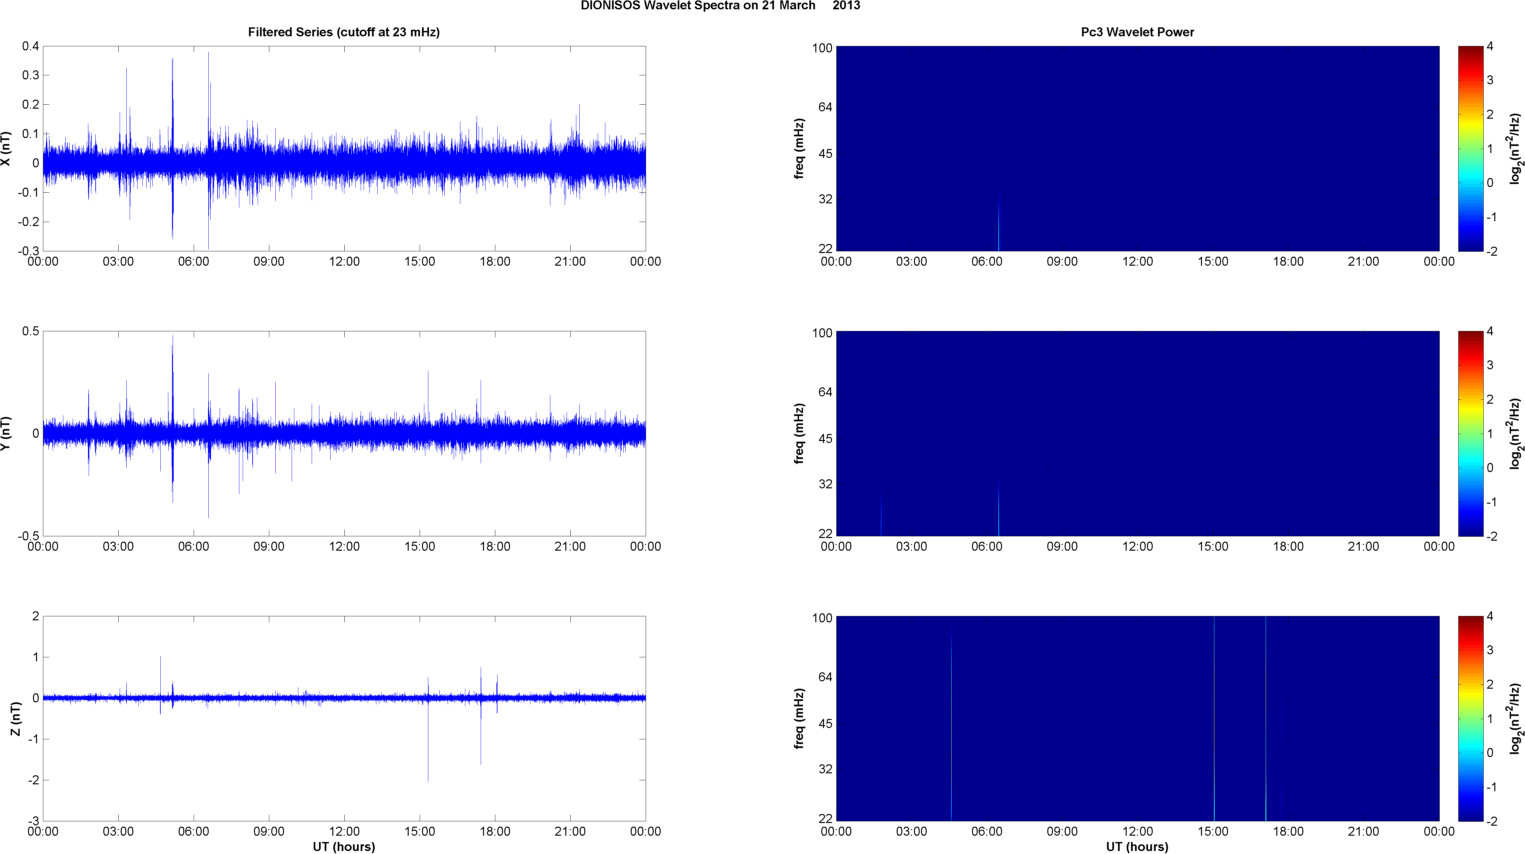The width and height of the screenshot is (1525, 854).
Task: Click the 04:30 streak in the Z spectrogram
Action: point(951,725)
